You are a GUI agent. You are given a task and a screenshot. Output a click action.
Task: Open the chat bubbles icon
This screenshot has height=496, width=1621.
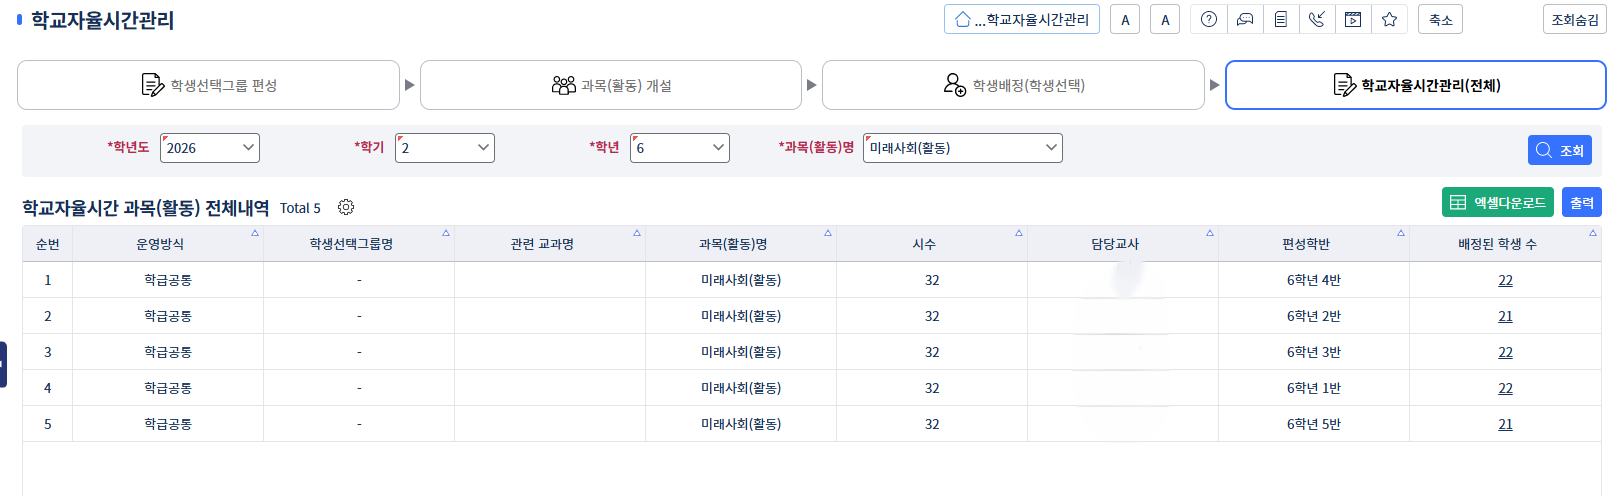click(1245, 19)
